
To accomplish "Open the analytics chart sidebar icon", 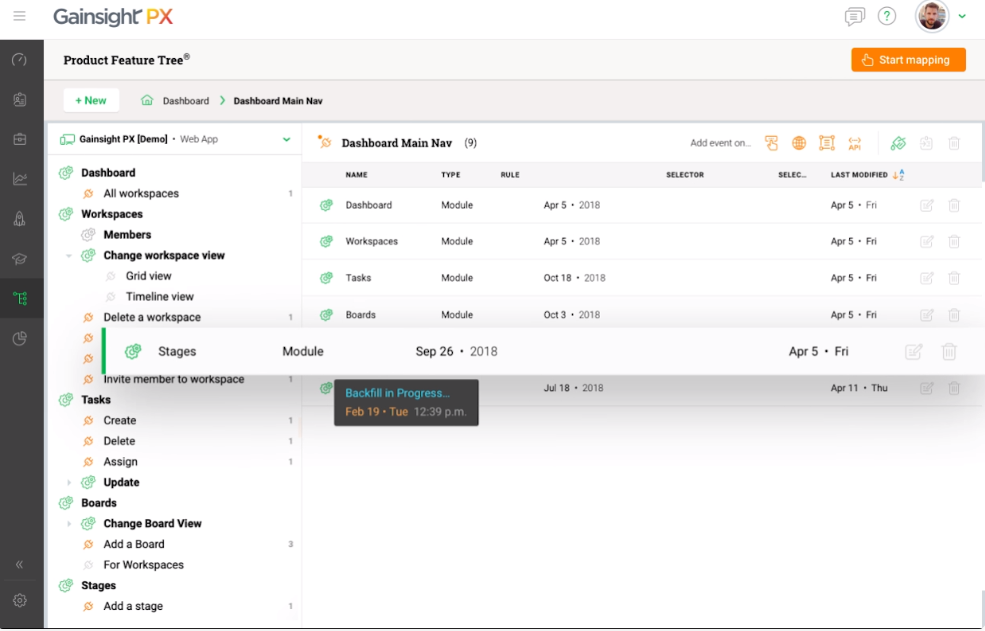I will 19,179.
